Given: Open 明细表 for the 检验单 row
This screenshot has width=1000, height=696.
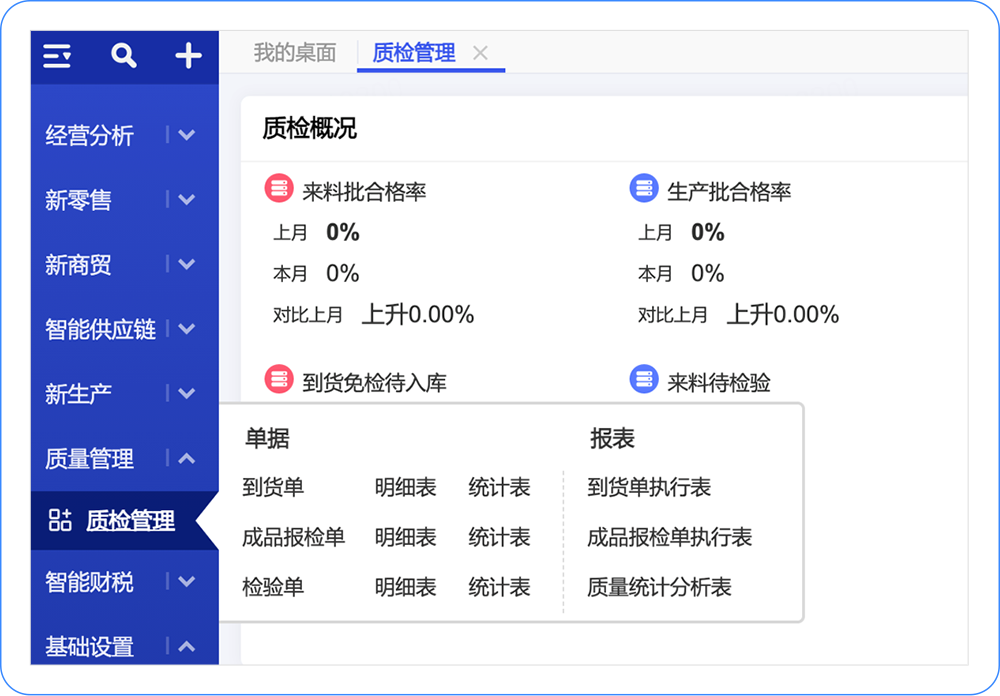Looking at the screenshot, I should click(x=406, y=587).
